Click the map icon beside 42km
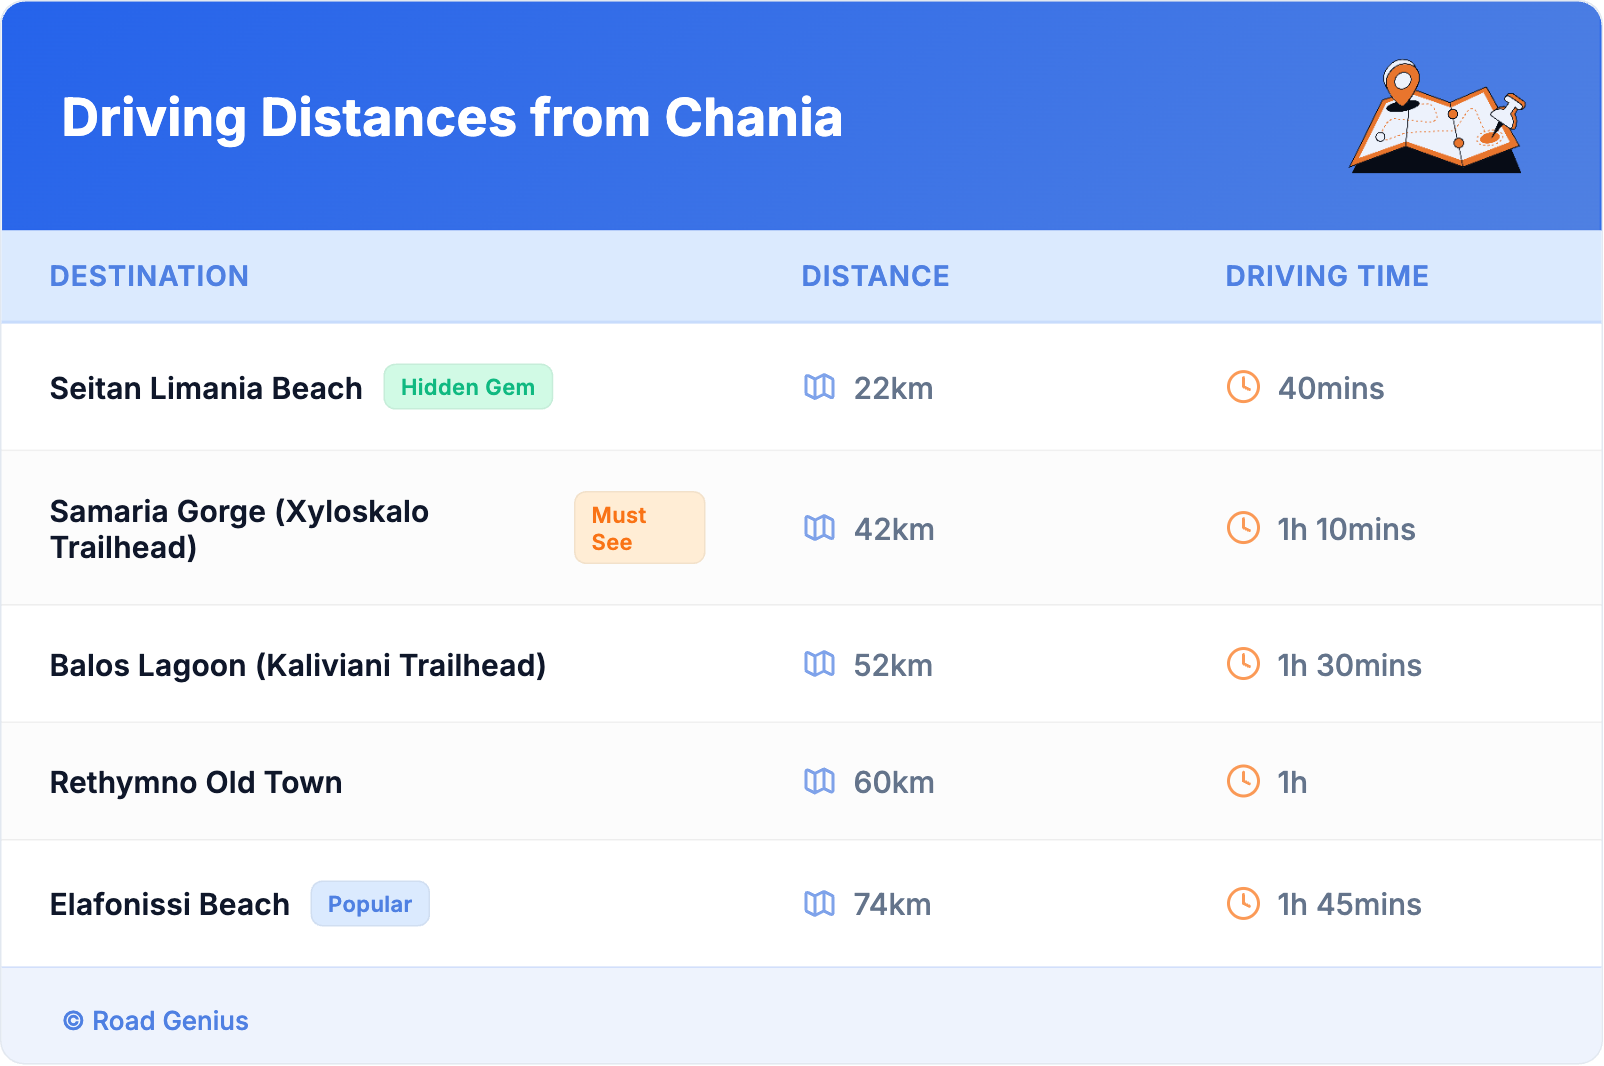Screen dimensions: 1604x1066 click(819, 528)
